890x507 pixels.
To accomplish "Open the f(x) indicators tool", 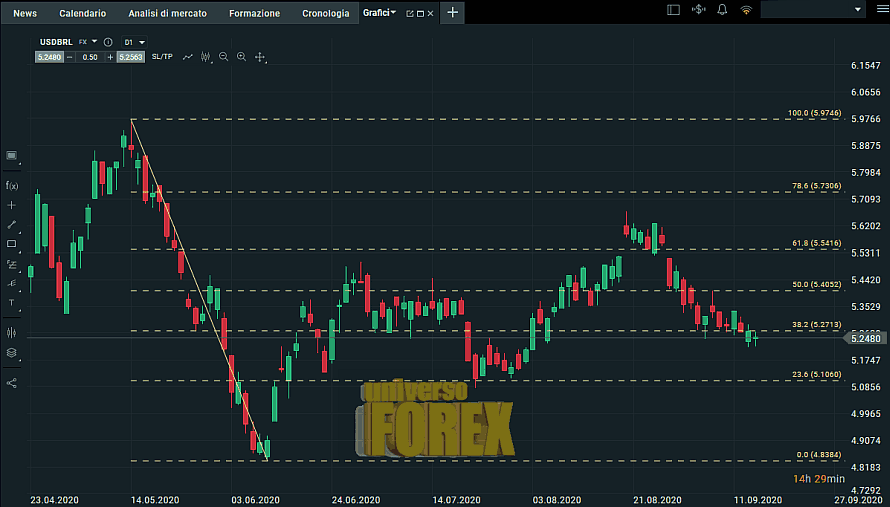I will [x=12, y=185].
